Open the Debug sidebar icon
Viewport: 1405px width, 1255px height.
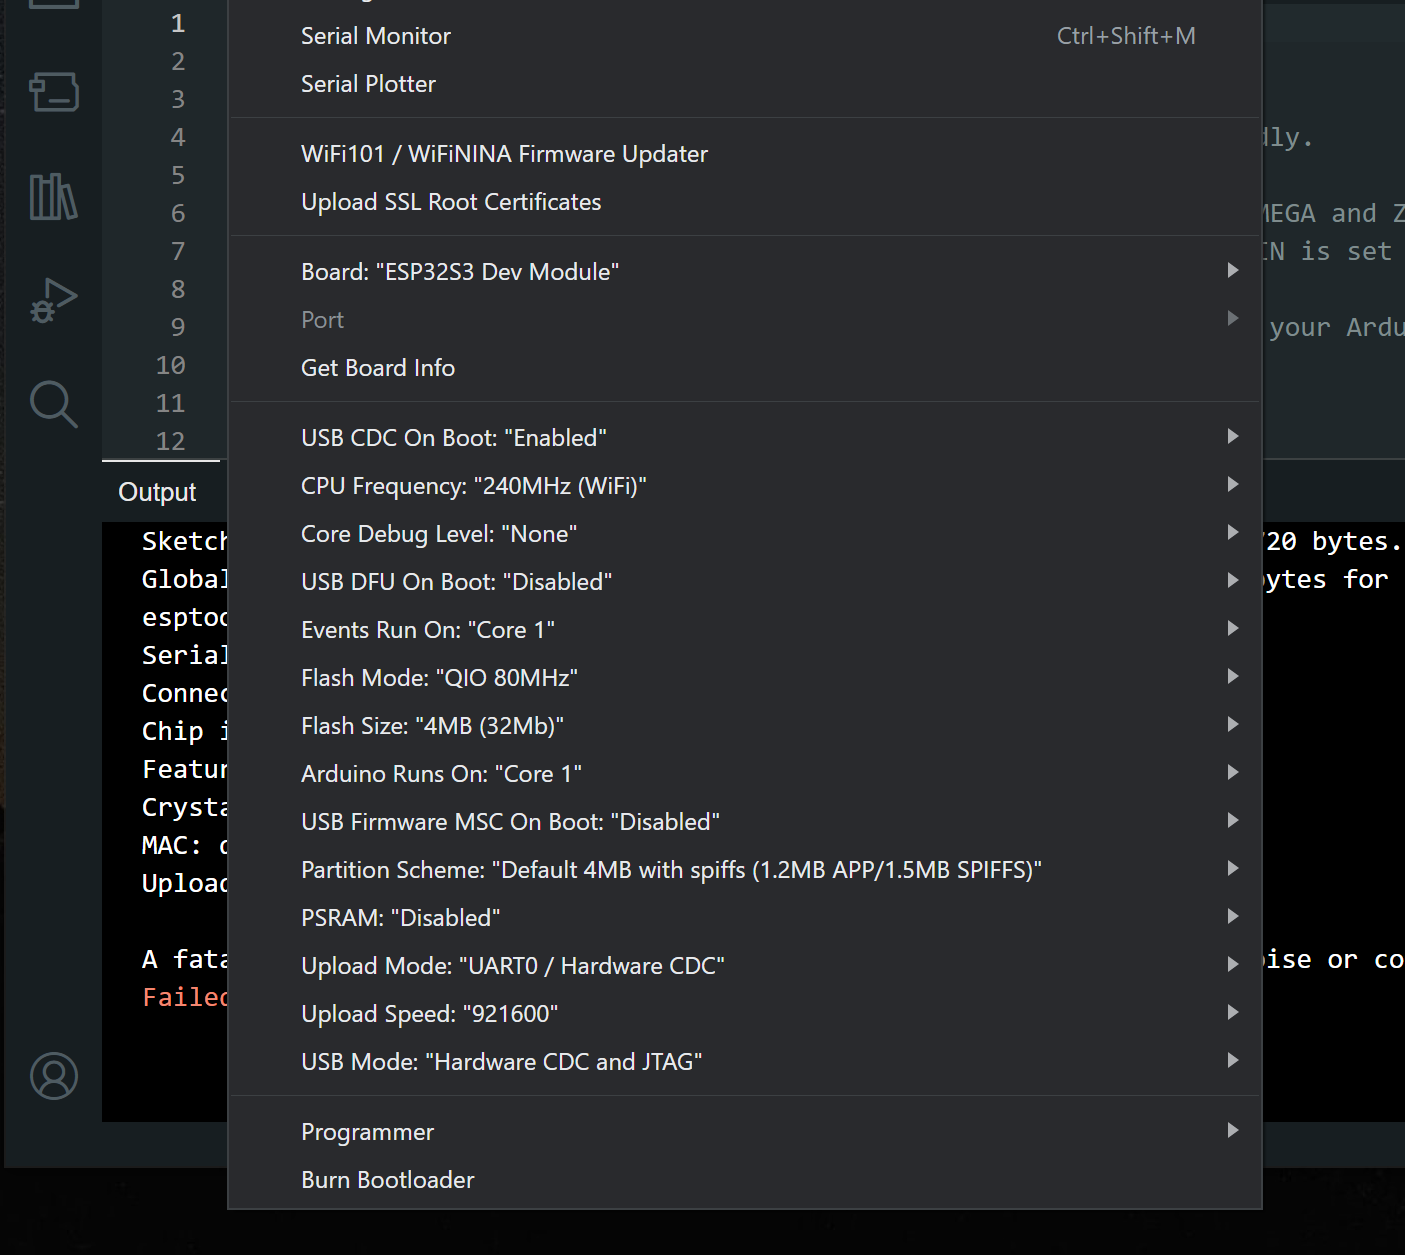(54, 300)
